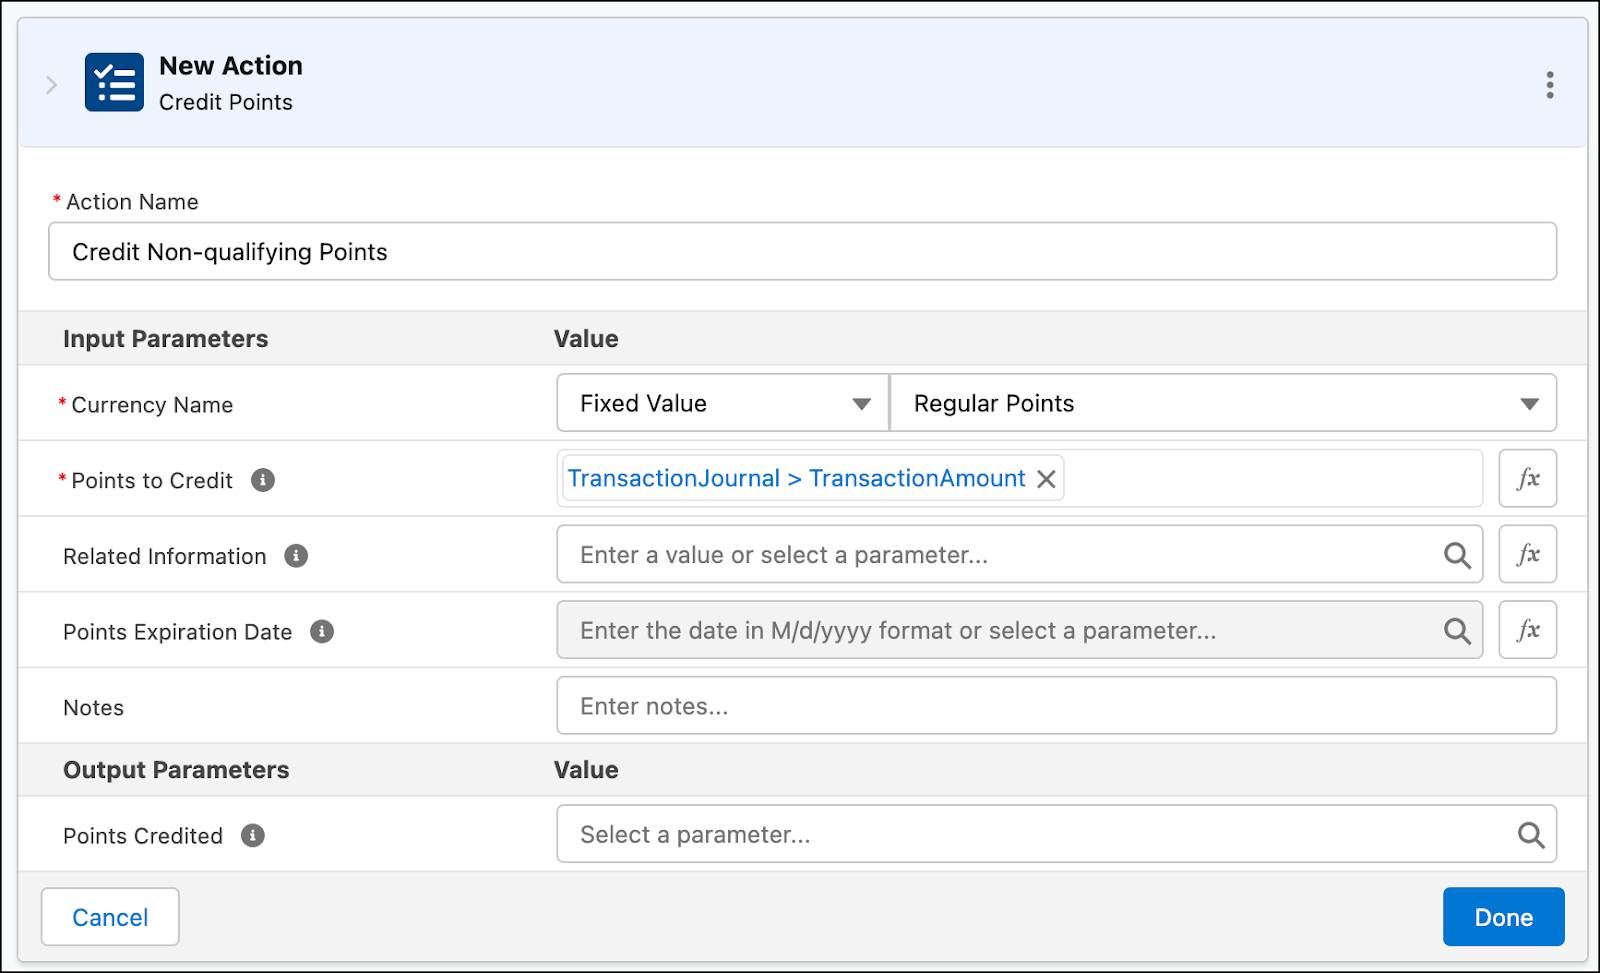The image size is (1600, 973).
Task: Remove the TransactionAmount value pill
Action: (x=1046, y=478)
